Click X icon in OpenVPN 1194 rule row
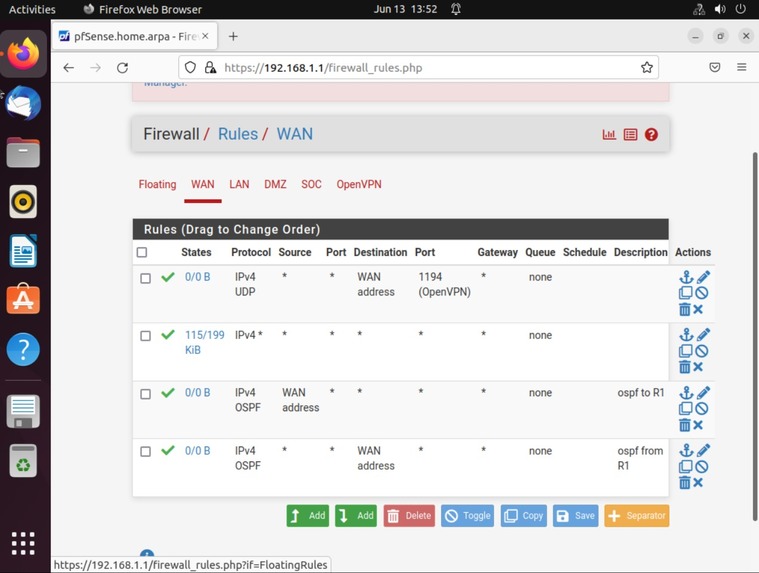Image resolution: width=759 pixels, height=573 pixels. (698, 309)
